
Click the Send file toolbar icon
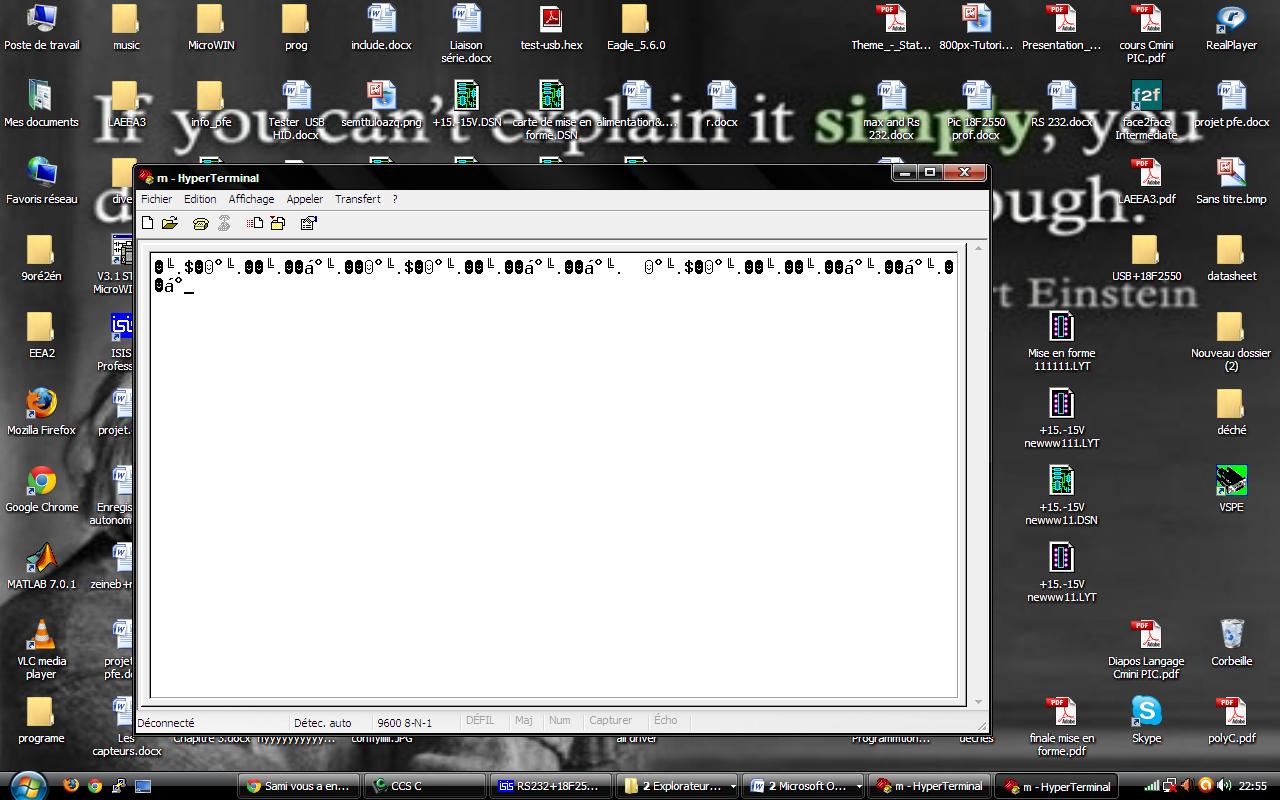pyautogui.click(x=255, y=223)
